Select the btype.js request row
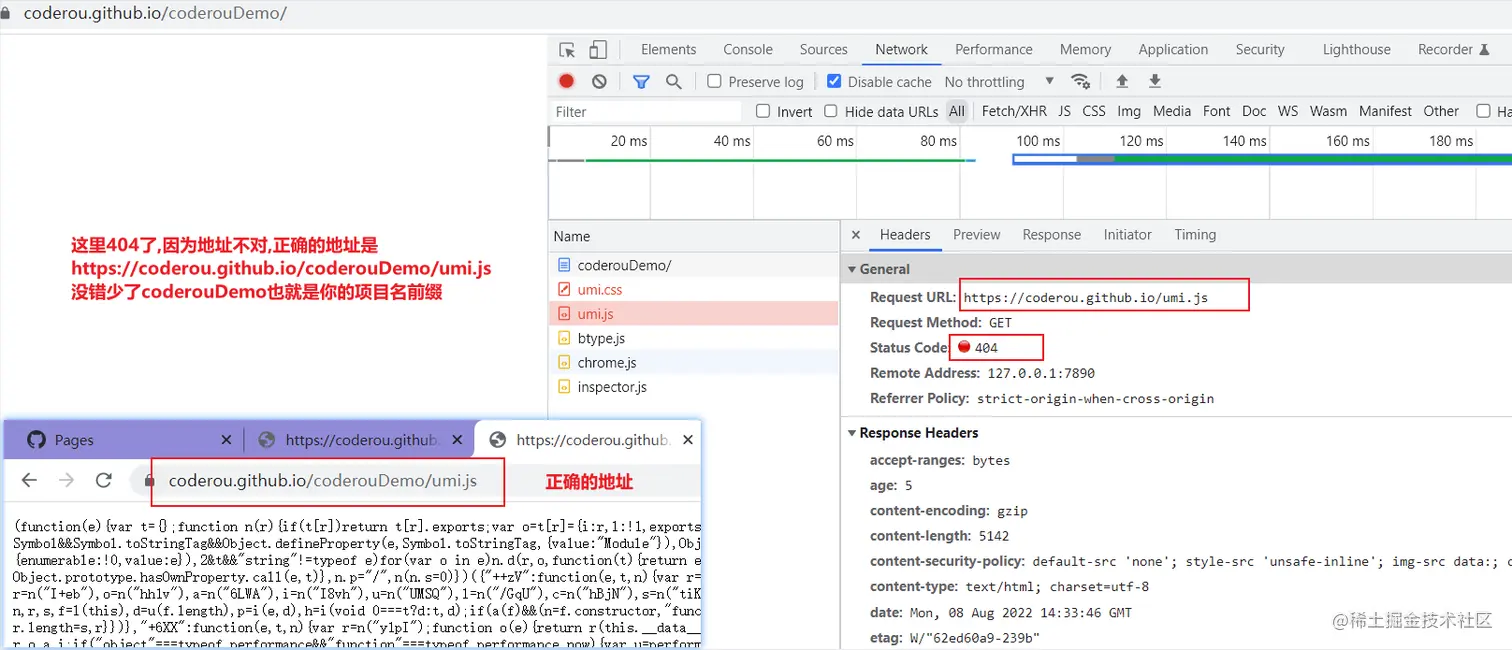1512x650 pixels. click(x=694, y=338)
